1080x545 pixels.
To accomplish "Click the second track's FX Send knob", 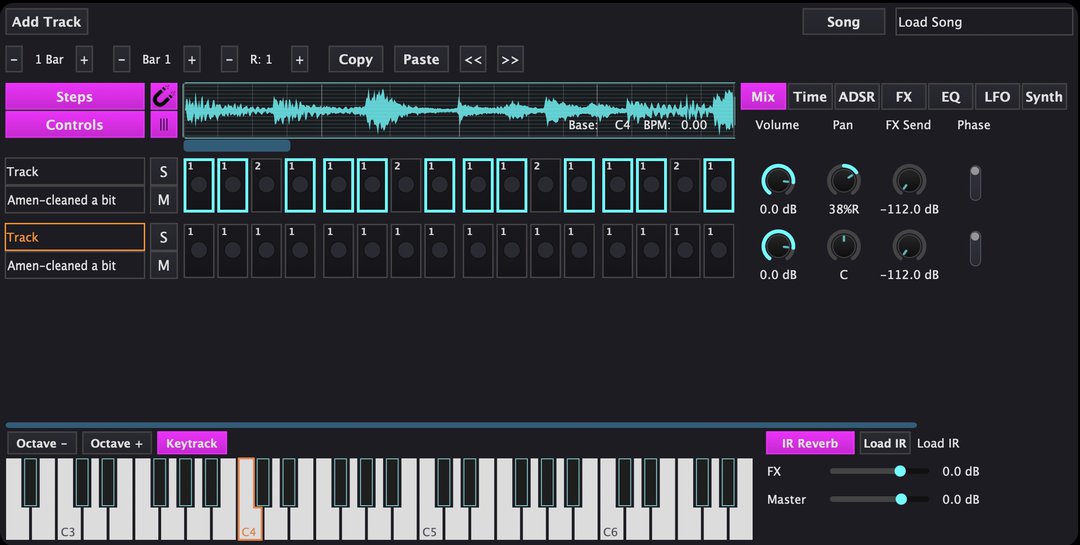I will tap(909, 247).
